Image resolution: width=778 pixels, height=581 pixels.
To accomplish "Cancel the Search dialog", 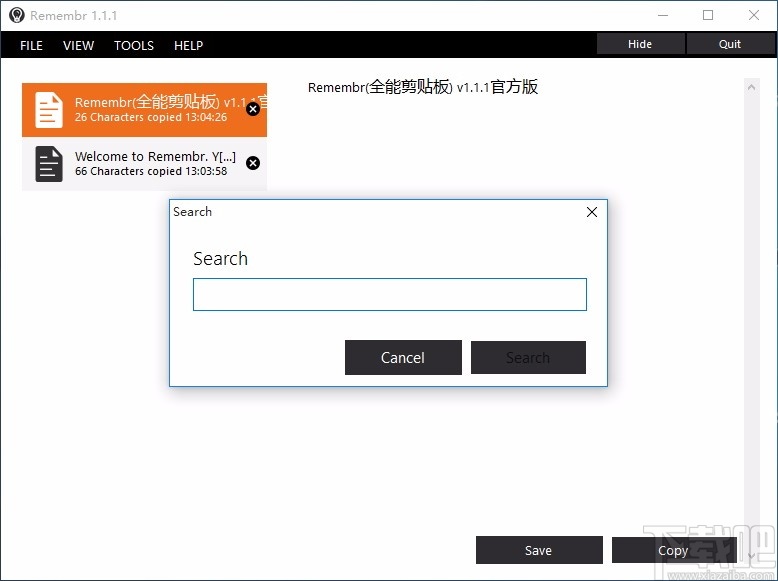I will point(403,358).
